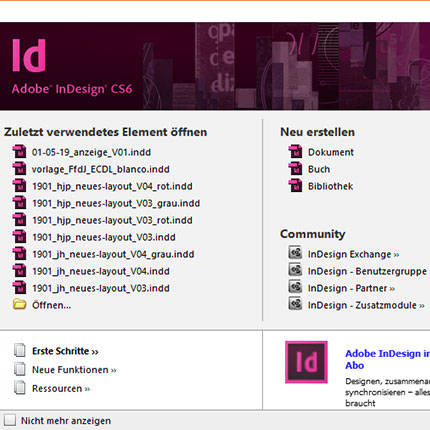The width and height of the screenshot is (430, 430).
Task: Click the InDesign Exchange community icon
Action: 295,253
